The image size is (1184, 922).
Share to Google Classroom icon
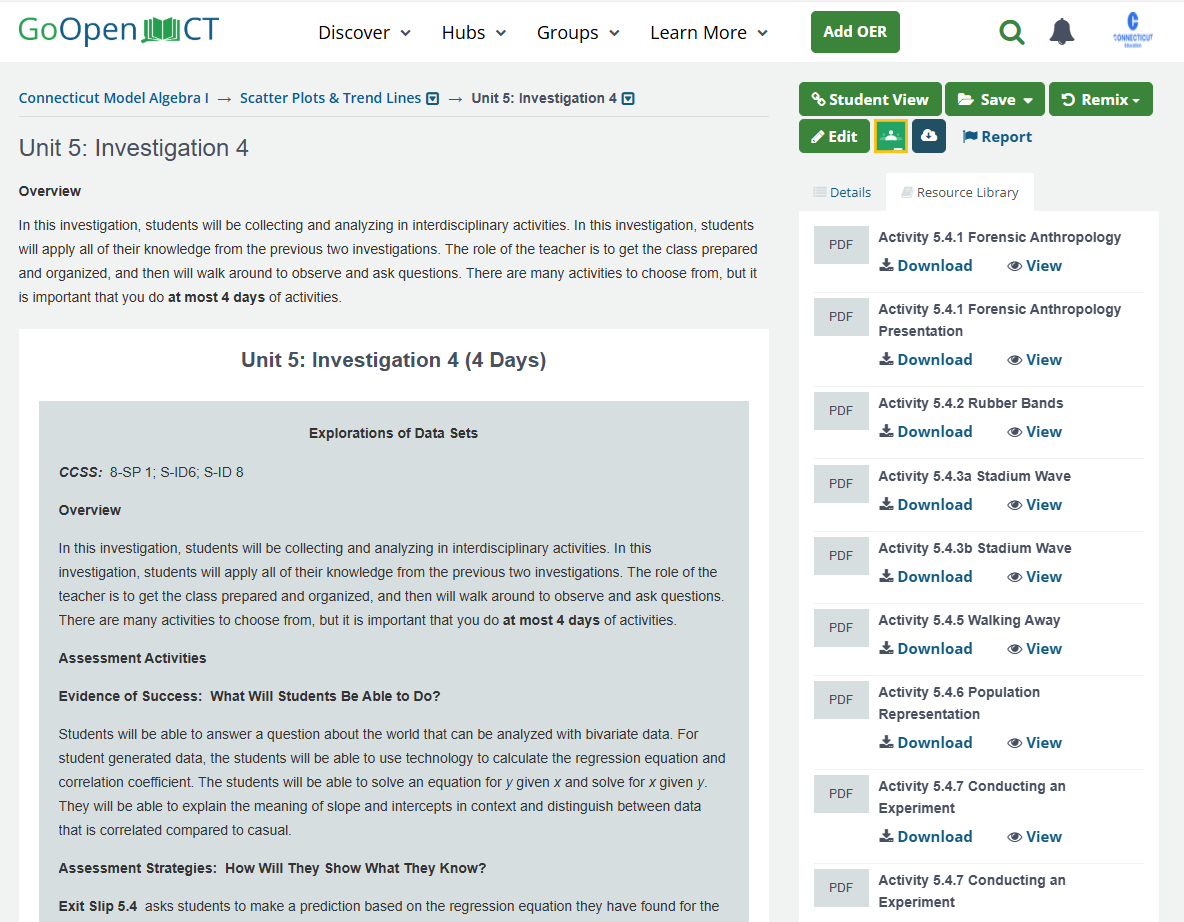[890, 136]
